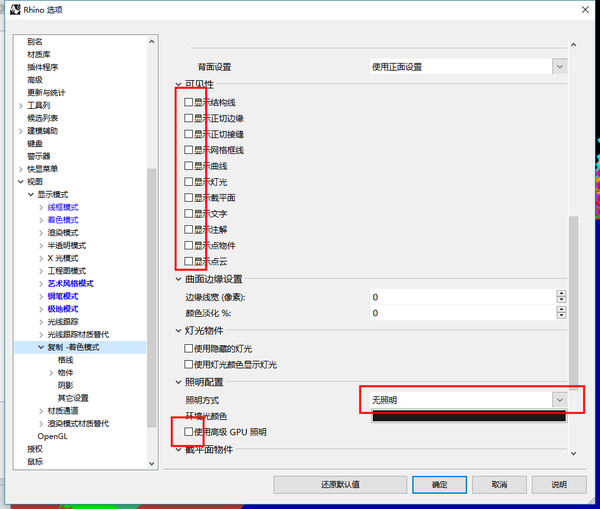Select 钢笔模式 in the tree
The height and width of the screenshot is (509, 600).
click(63, 296)
